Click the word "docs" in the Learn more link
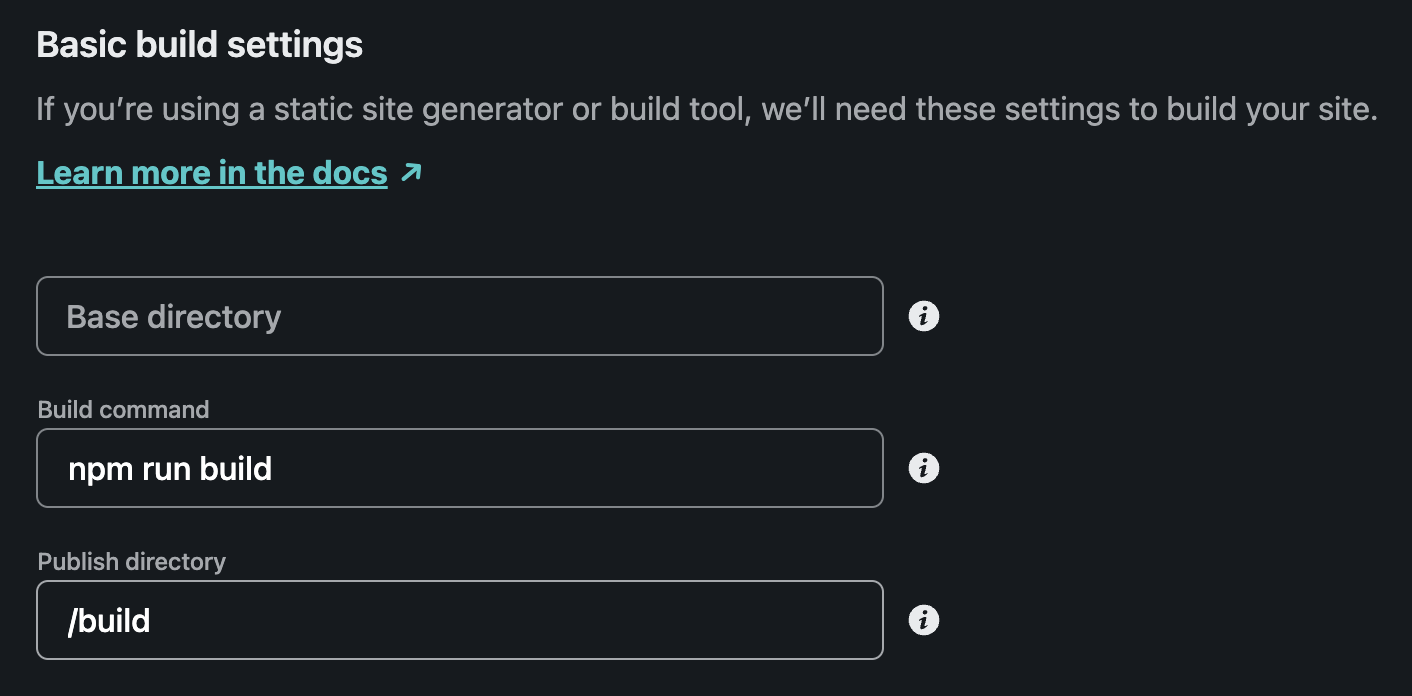This screenshot has width=1412, height=696. coord(349,173)
